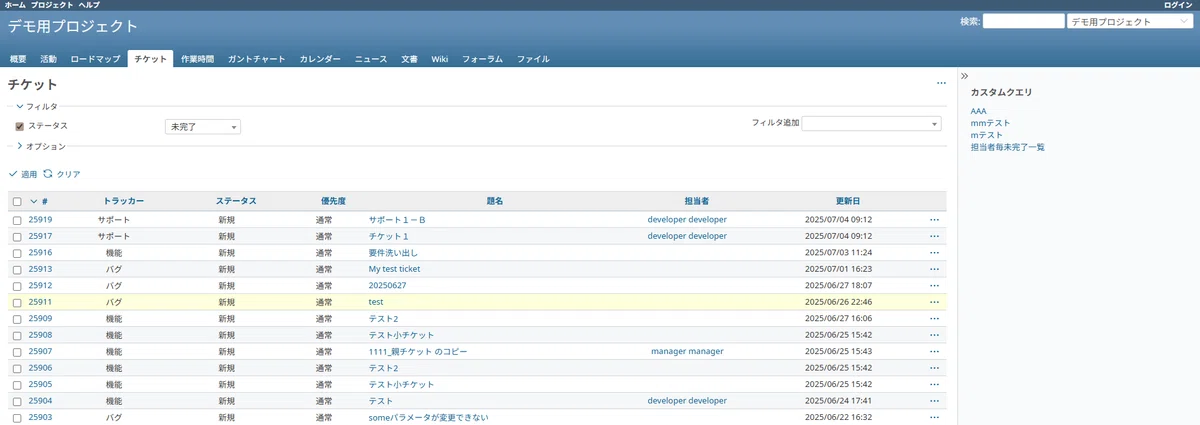This screenshot has height=425, width=1200.
Task: Sort by the トラッカー column header
Action: pos(124,201)
